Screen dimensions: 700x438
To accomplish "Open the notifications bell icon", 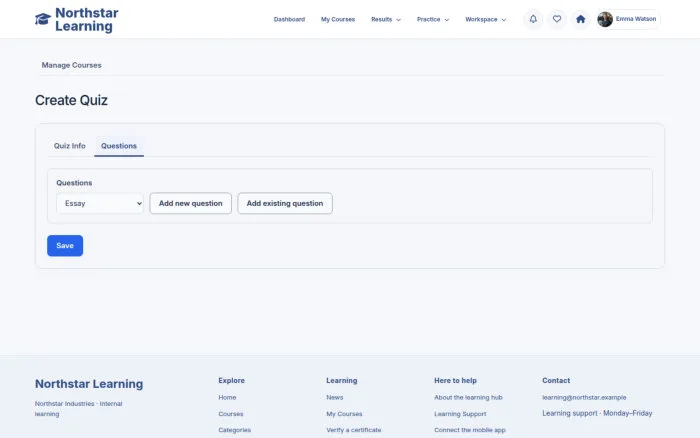I will [533, 19].
